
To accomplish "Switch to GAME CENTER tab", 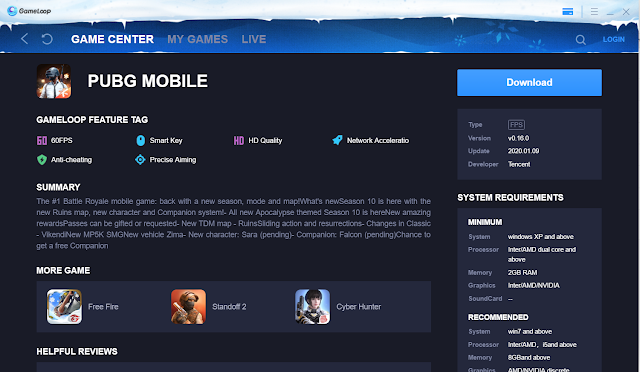I will (x=112, y=39).
